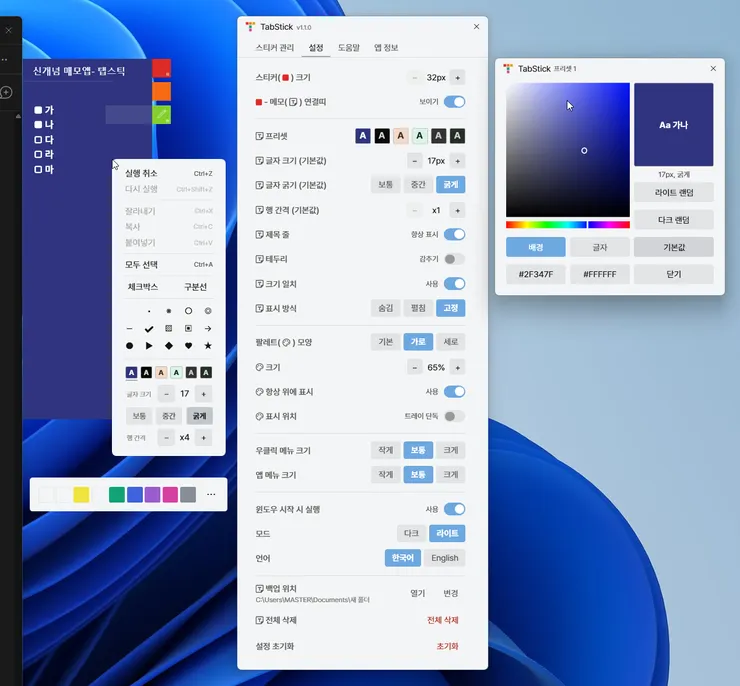Insert the diamond symbol from the right-click menu
740x686 pixels.
(x=168, y=346)
